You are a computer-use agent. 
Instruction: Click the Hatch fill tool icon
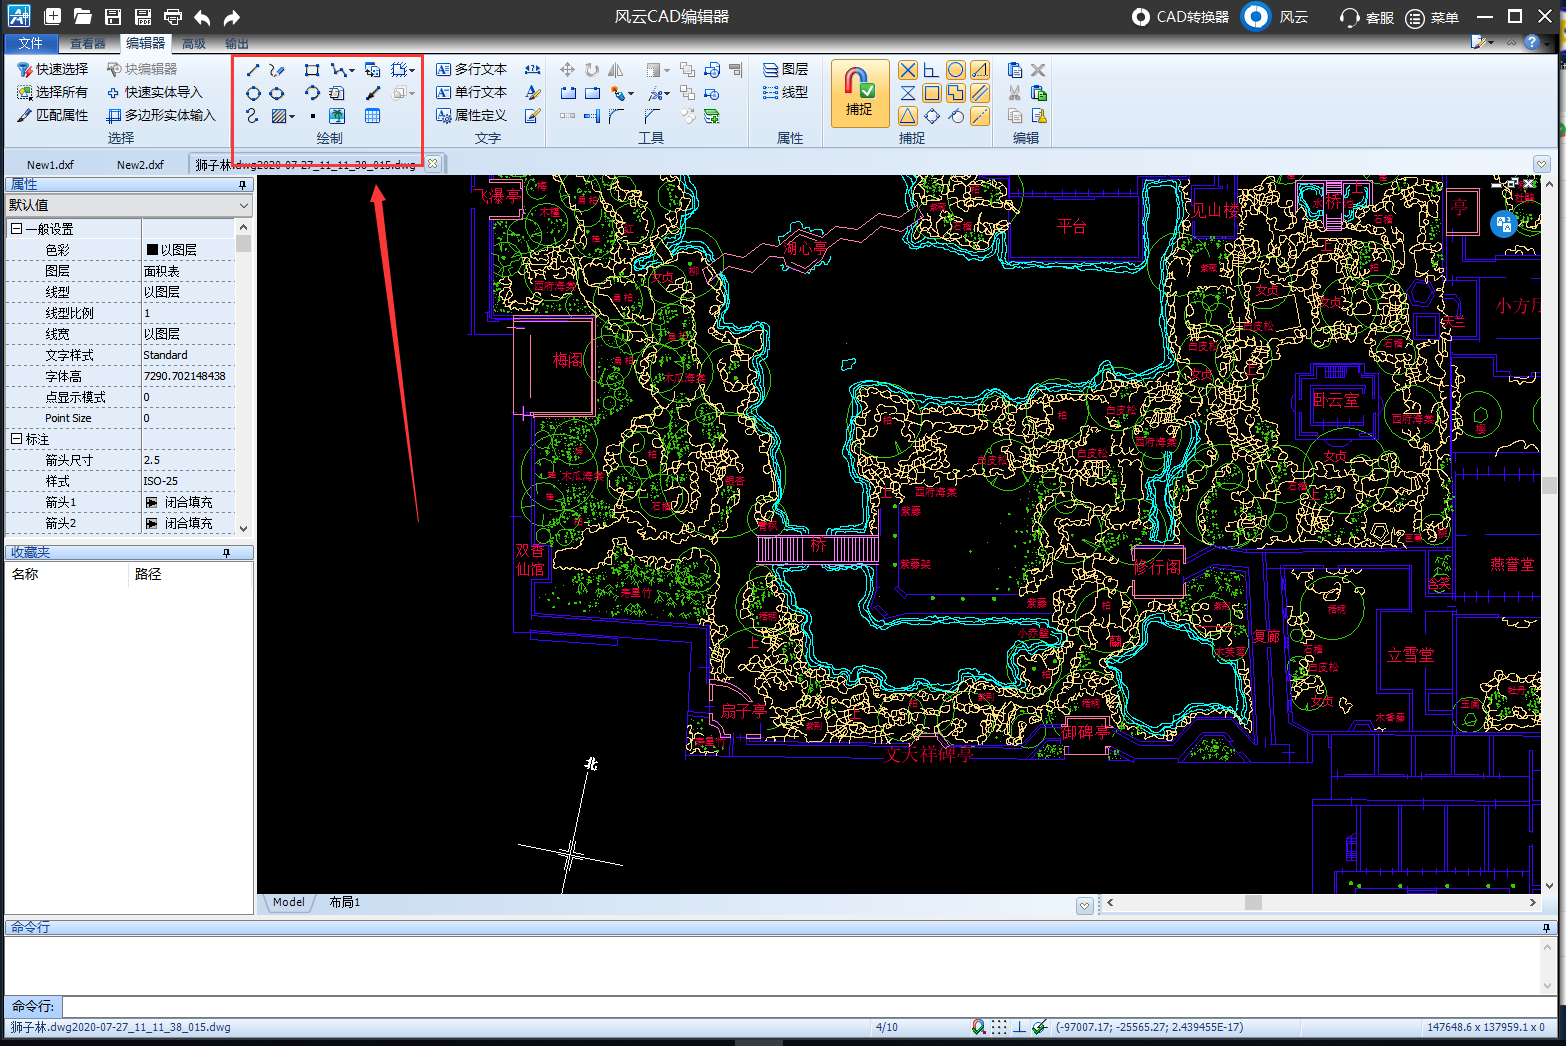(x=280, y=116)
